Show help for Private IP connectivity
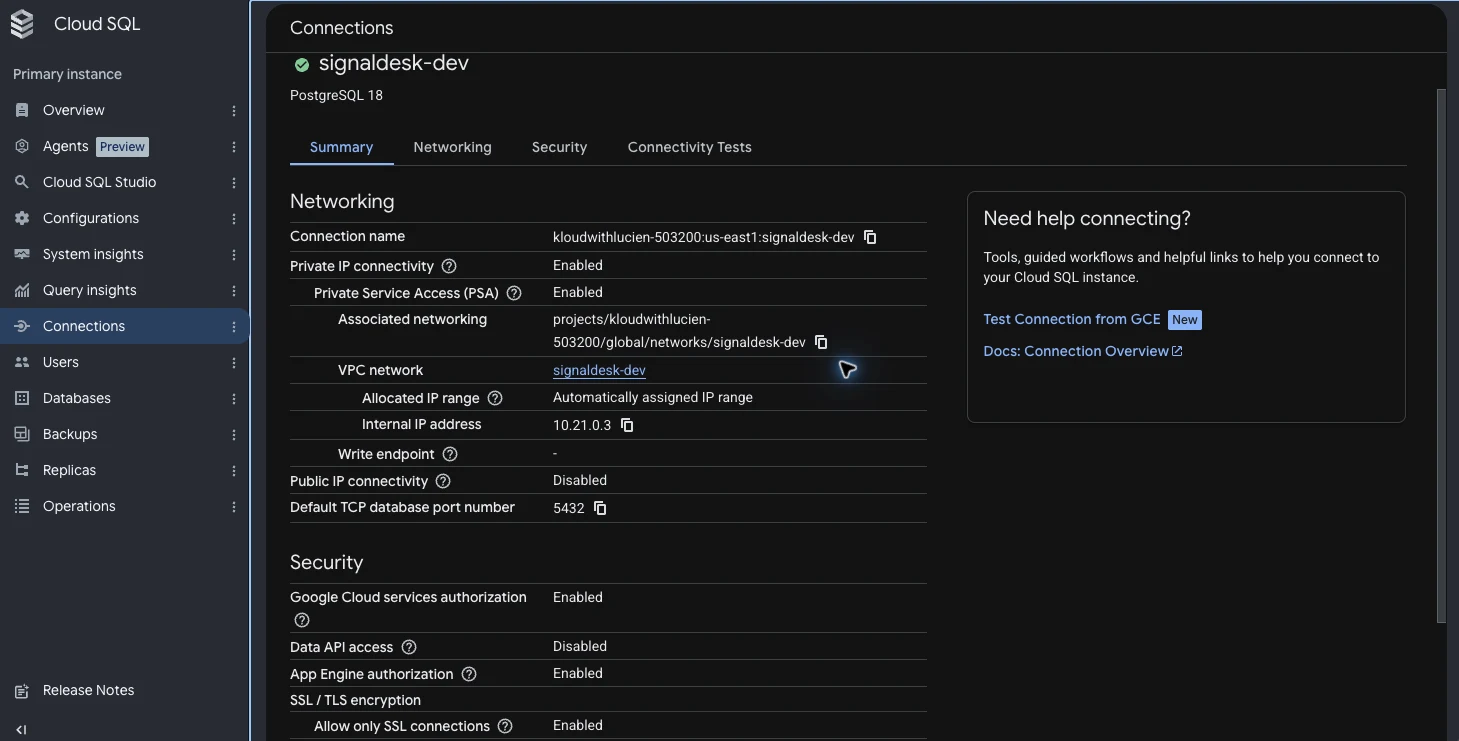This screenshot has width=1459, height=741. pos(449,266)
